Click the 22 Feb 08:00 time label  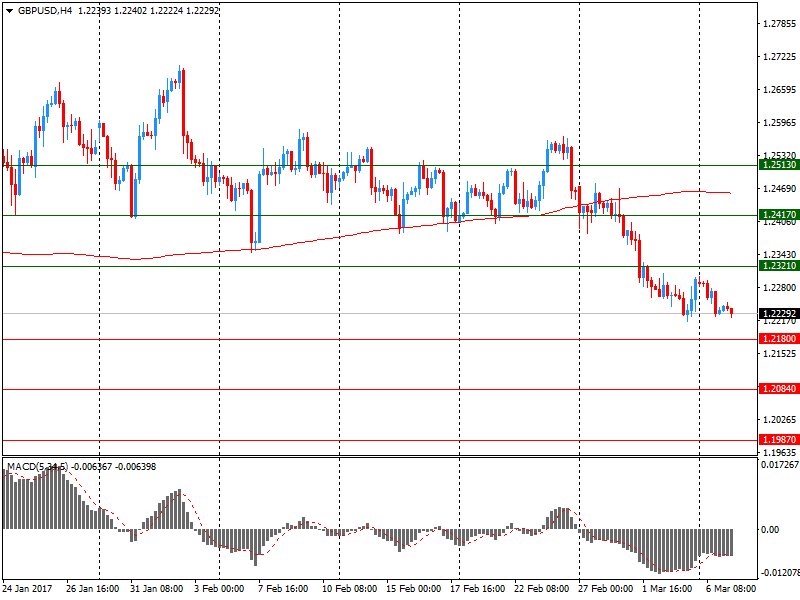pyautogui.click(x=541, y=588)
